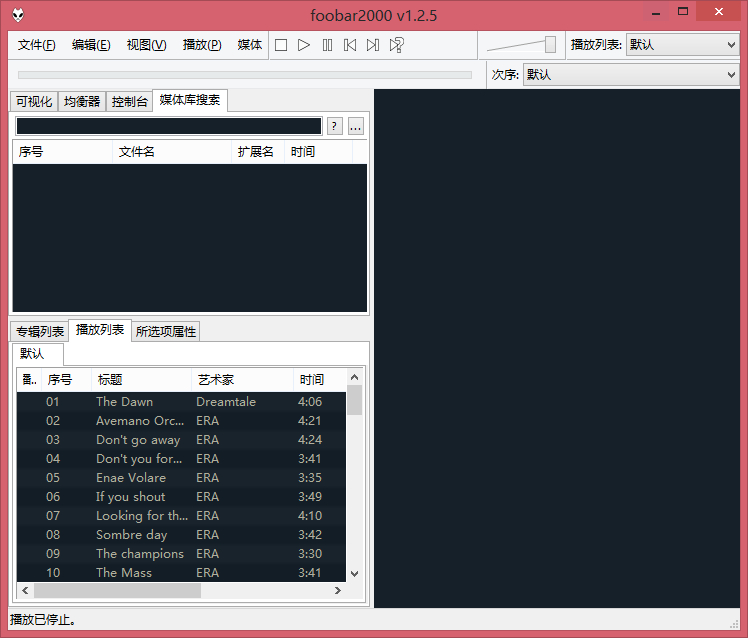This screenshot has height=638, width=748.
Task: Click the playback seek bar
Action: [x=245, y=75]
